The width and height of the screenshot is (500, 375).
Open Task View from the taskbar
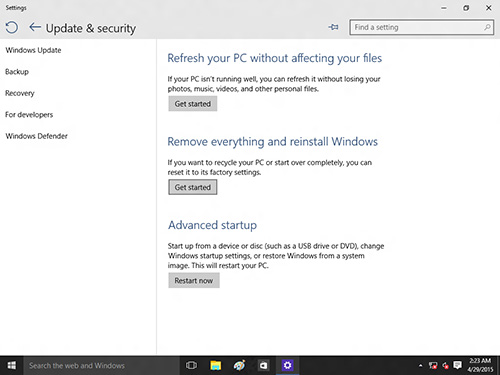[x=191, y=365]
